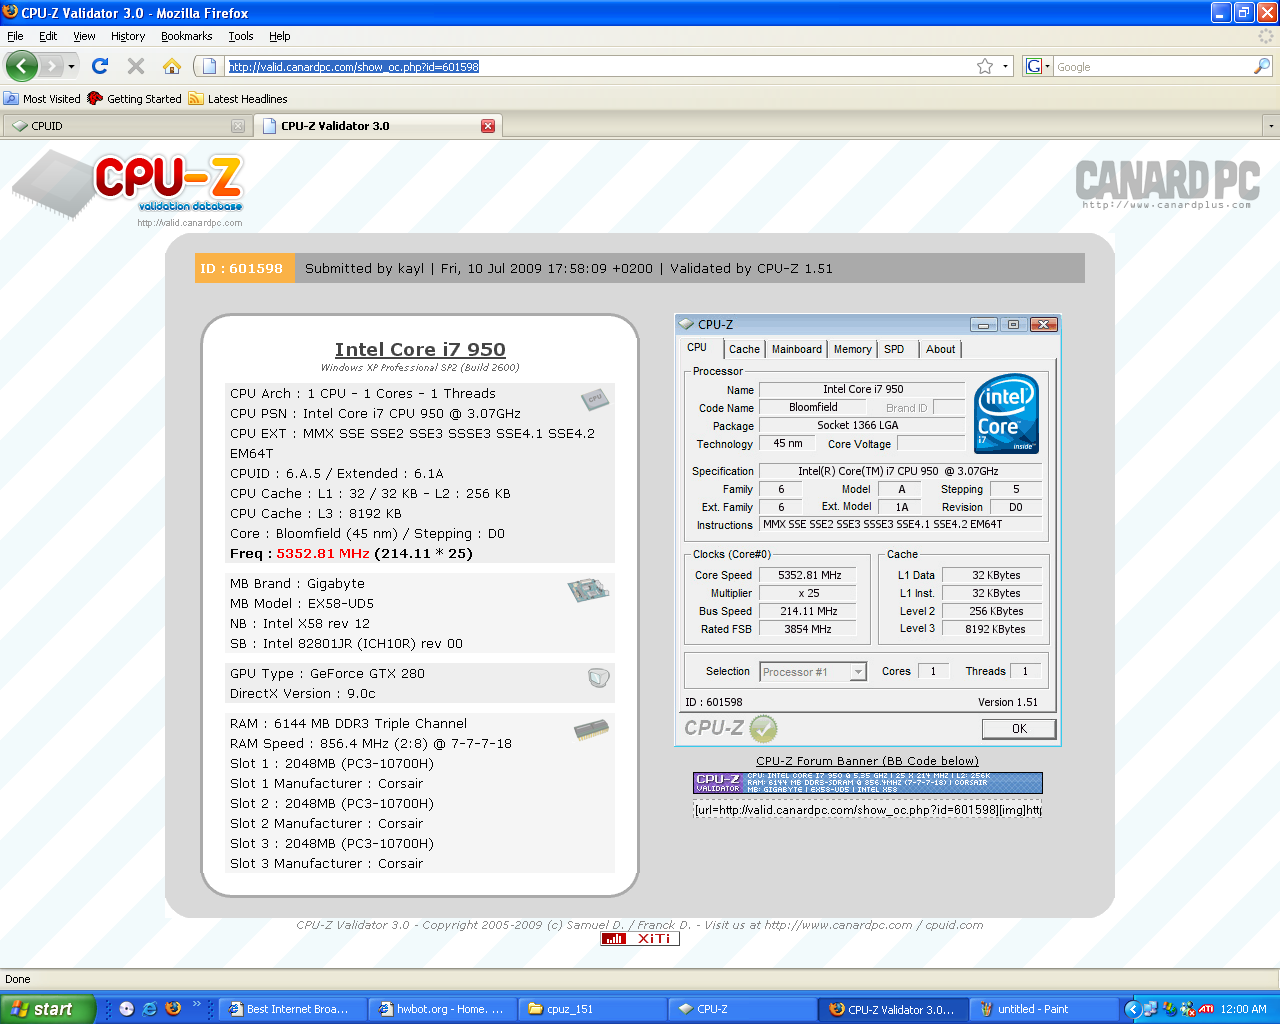The height and width of the screenshot is (1024, 1280).
Task: Click the ATI tray icon
Action: coord(1206,1009)
